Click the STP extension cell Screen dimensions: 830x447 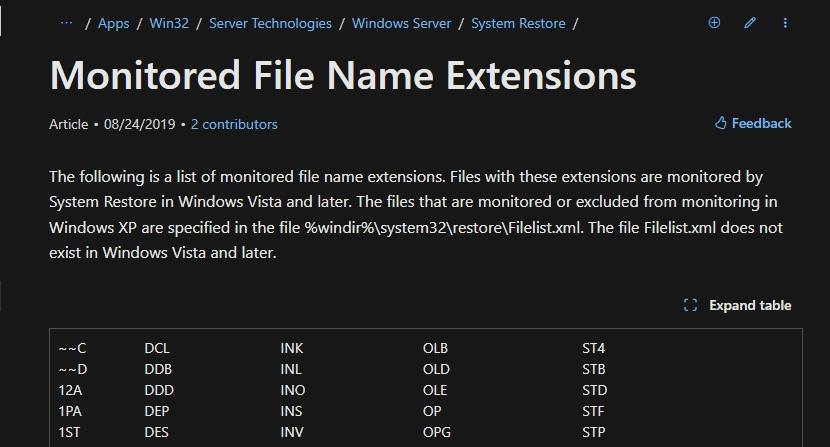pos(593,432)
